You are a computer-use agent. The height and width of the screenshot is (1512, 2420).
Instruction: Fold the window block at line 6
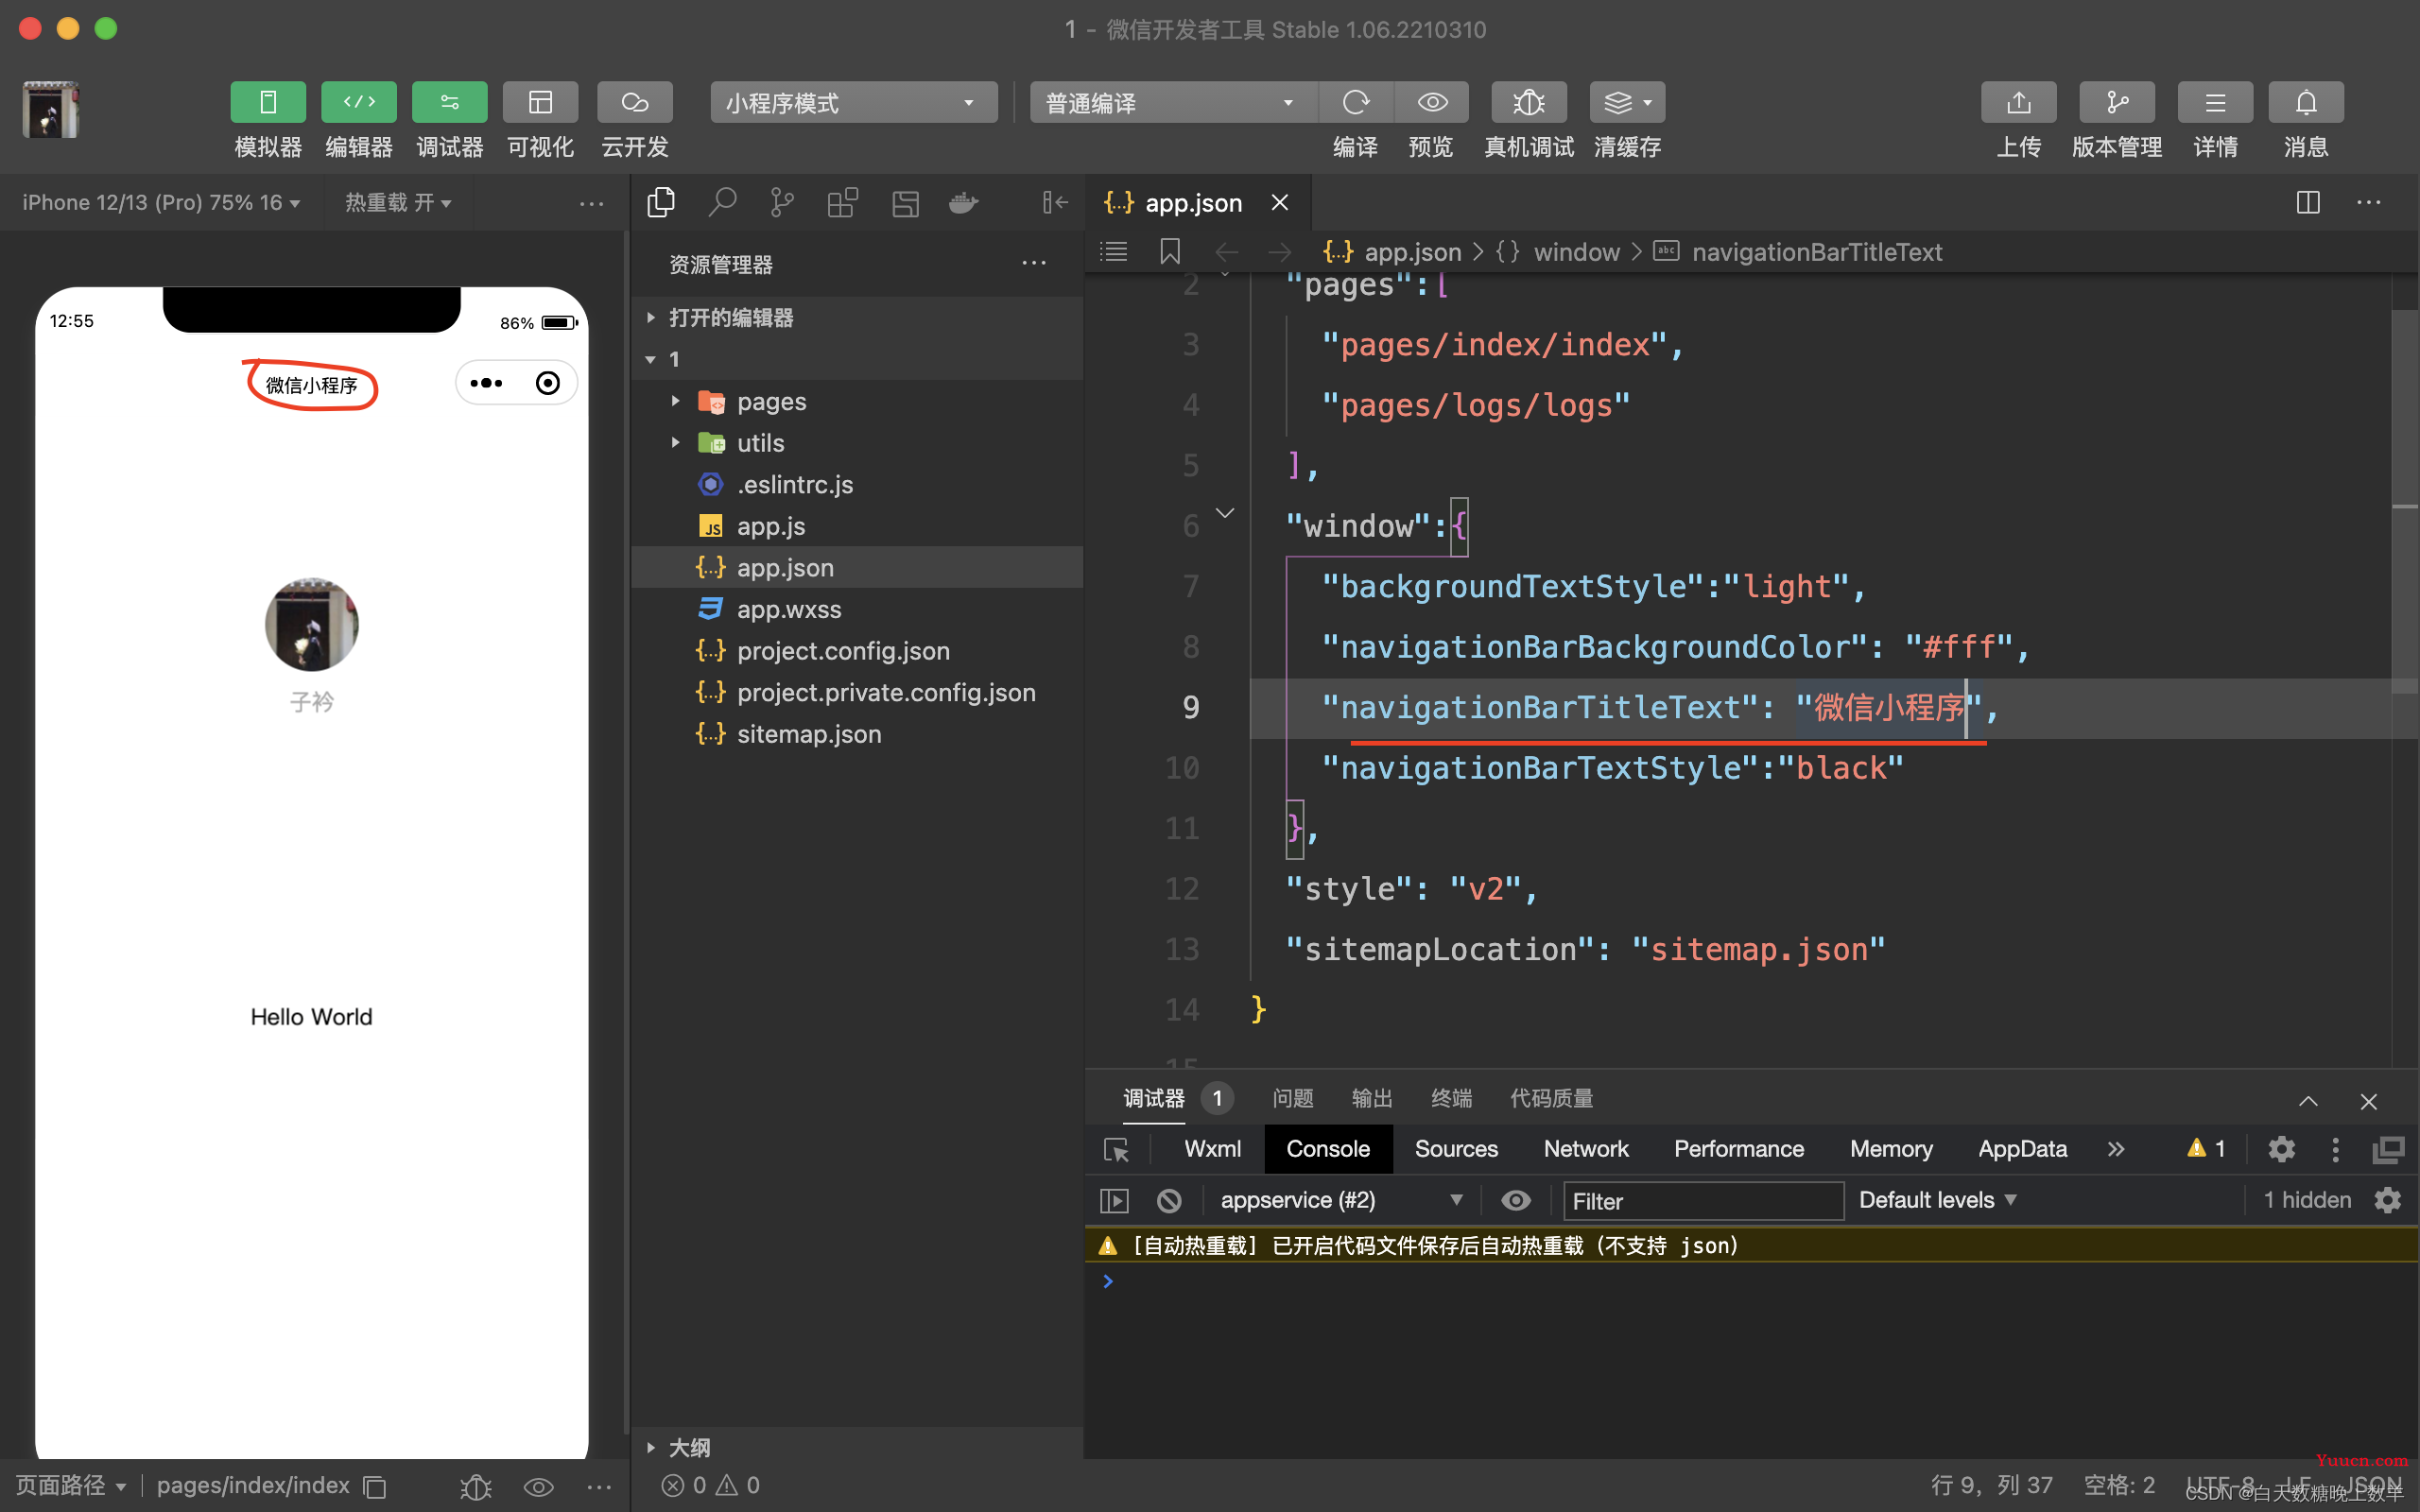pyautogui.click(x=1225, y=513)
